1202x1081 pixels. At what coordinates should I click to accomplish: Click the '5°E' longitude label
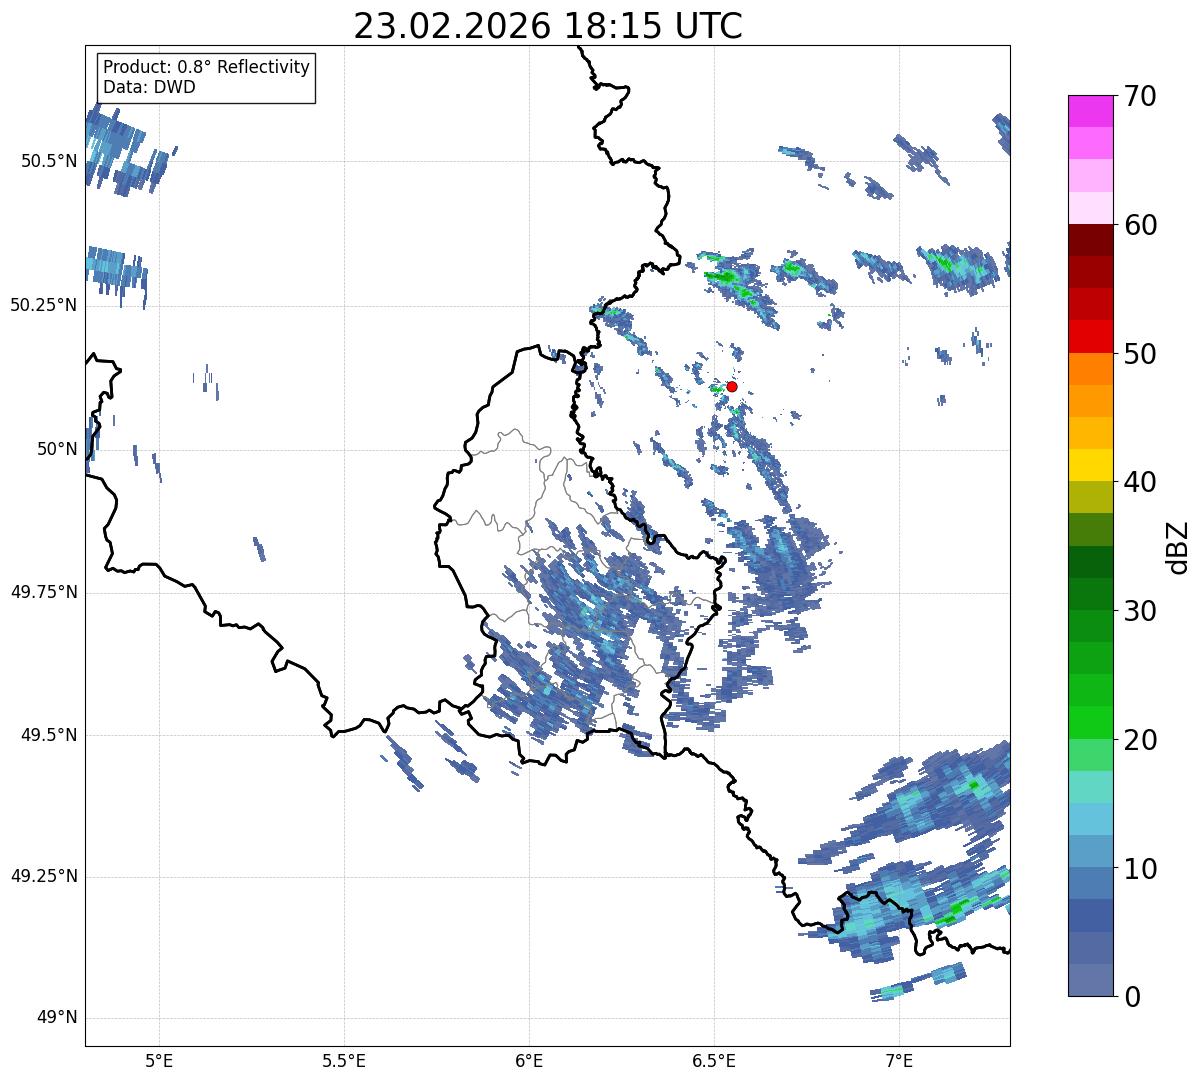click(159, 1060)
